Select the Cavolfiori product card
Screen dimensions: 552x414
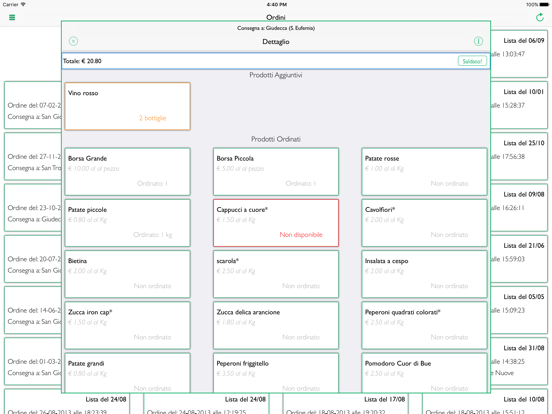(x=424, y=223)
